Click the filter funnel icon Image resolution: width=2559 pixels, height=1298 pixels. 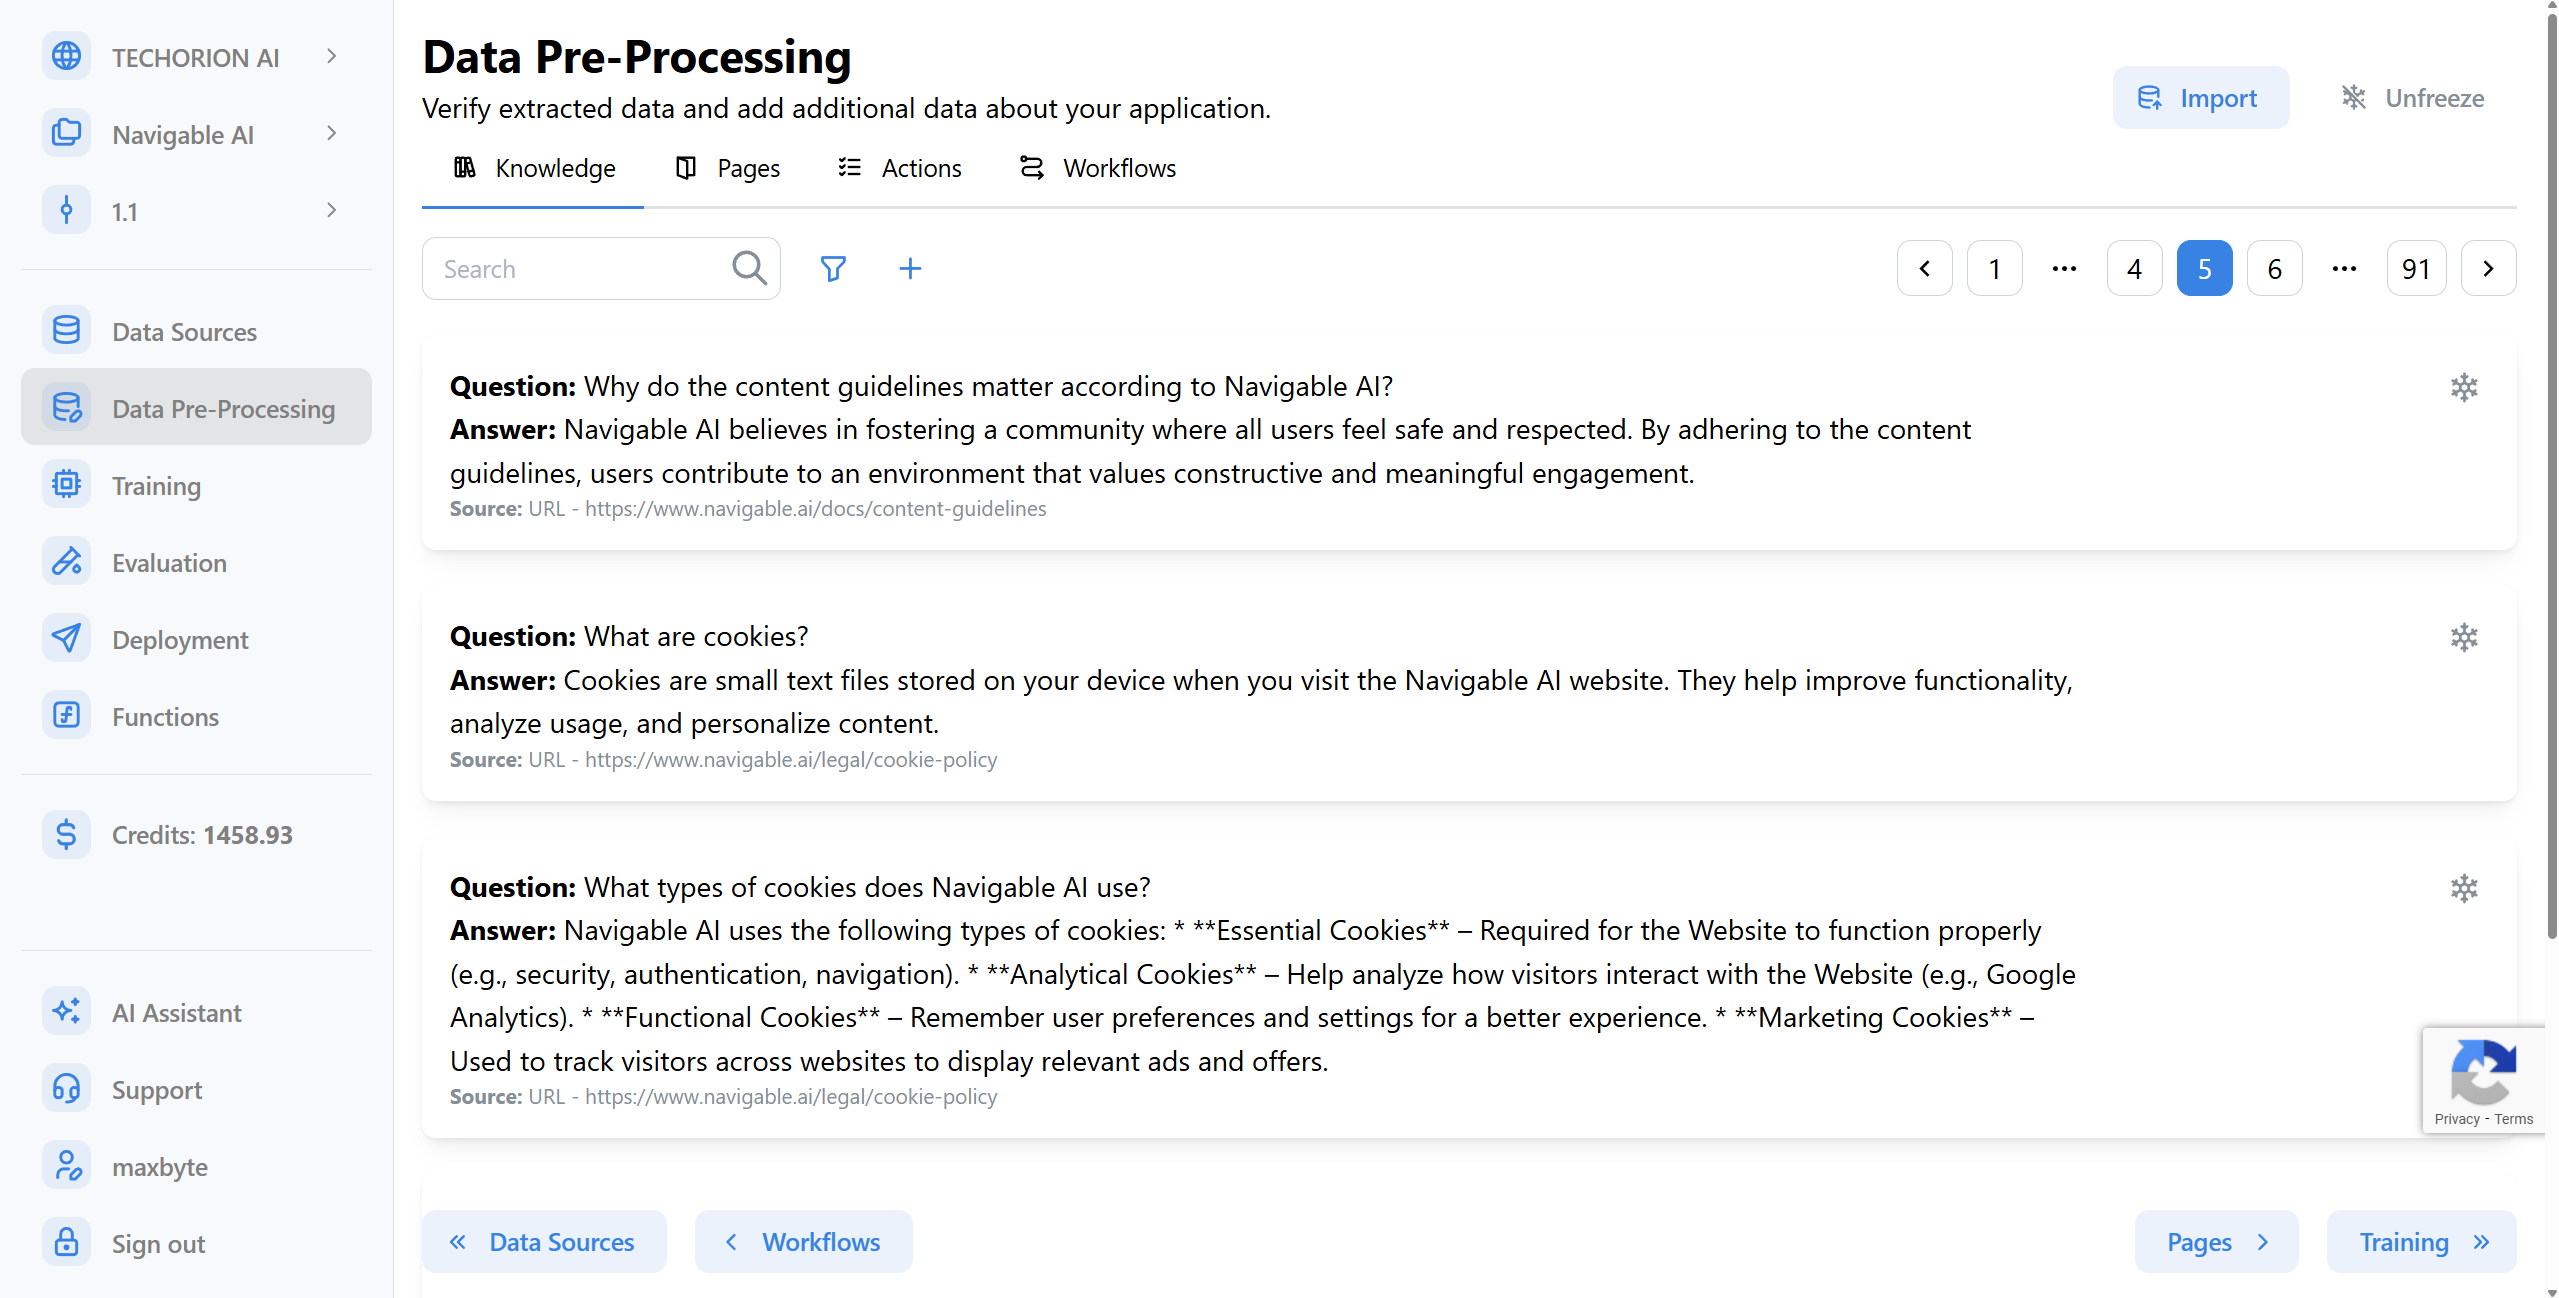pos(832,268)
